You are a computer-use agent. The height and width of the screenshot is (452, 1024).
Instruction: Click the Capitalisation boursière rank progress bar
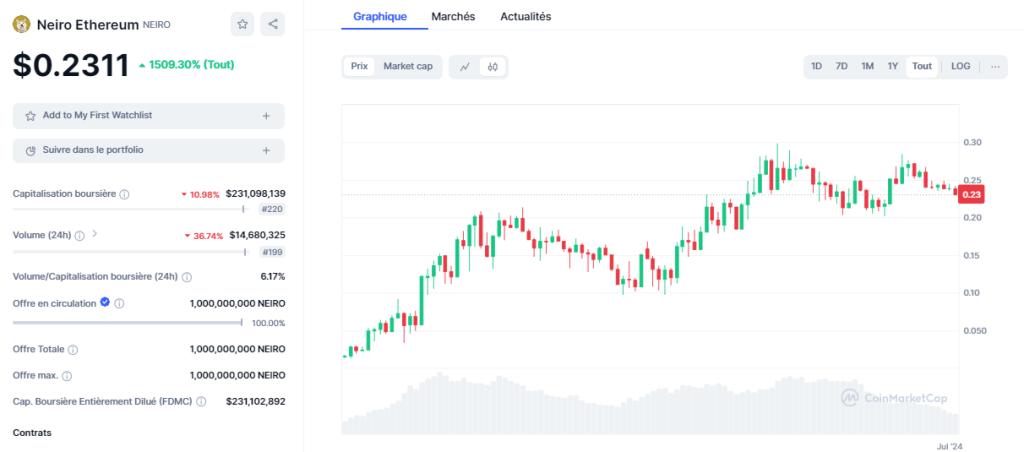tap(128, 209)
